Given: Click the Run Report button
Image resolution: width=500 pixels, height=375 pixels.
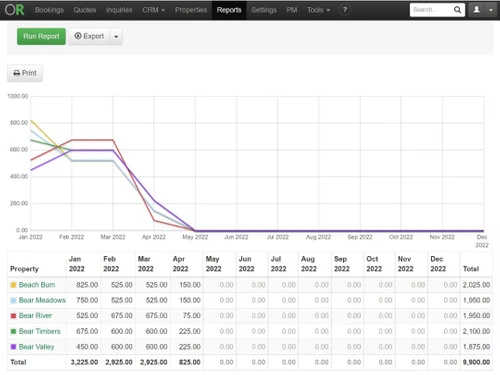Looking at the screenshot, I should [41, 36].
